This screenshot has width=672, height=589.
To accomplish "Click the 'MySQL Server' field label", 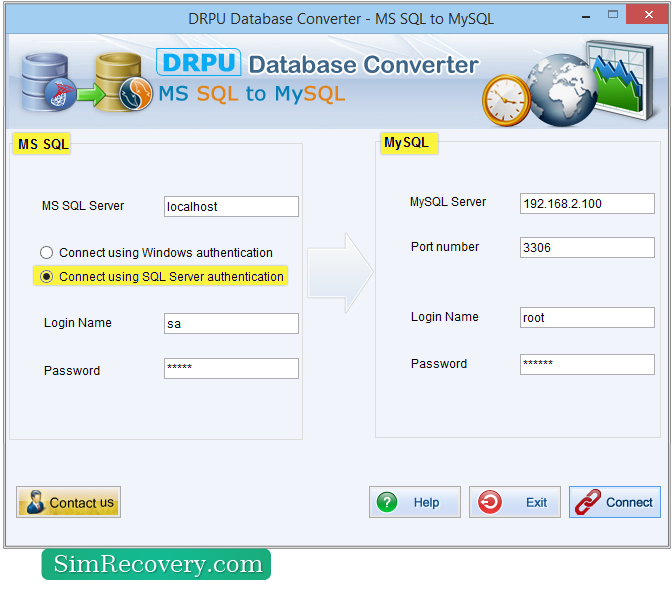I will click(448, 202).
